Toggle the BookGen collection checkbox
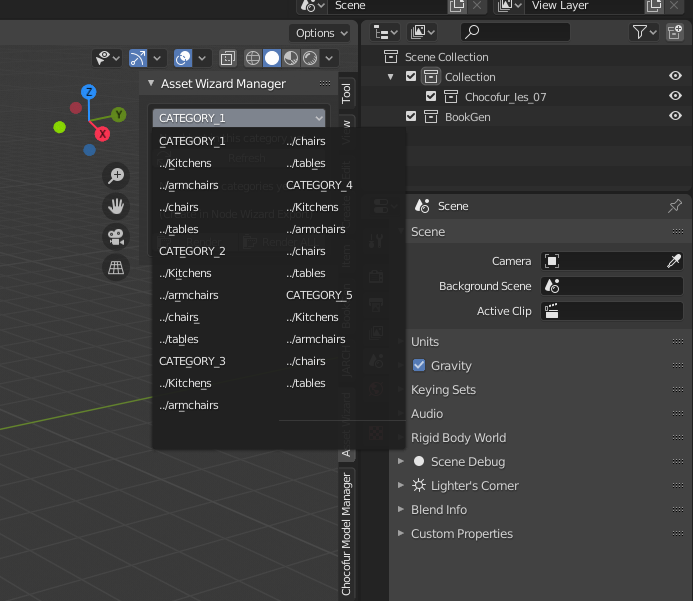The image size is (693, 601). tap(411, 116)
